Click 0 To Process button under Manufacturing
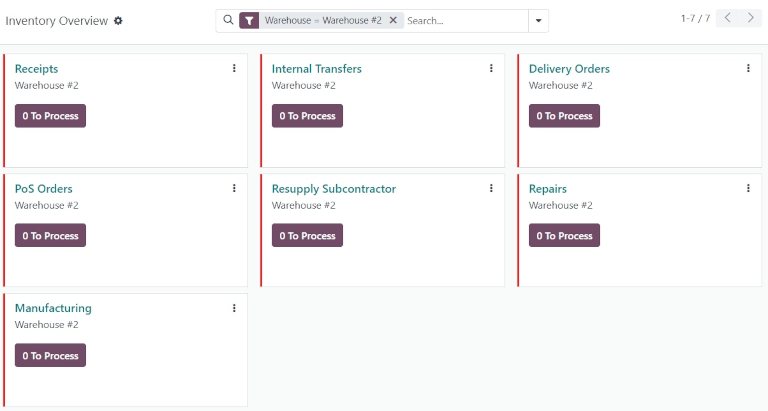Image resolution: width=768 pixels, height=411 pixels. click(x=50, y=355)
